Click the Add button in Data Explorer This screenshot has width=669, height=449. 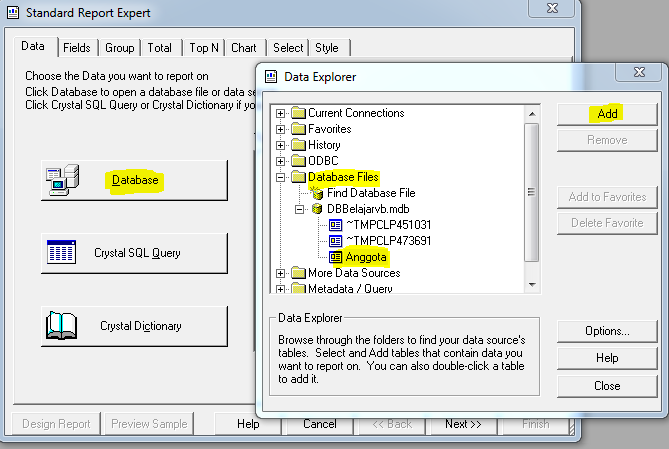click(607, 114)
